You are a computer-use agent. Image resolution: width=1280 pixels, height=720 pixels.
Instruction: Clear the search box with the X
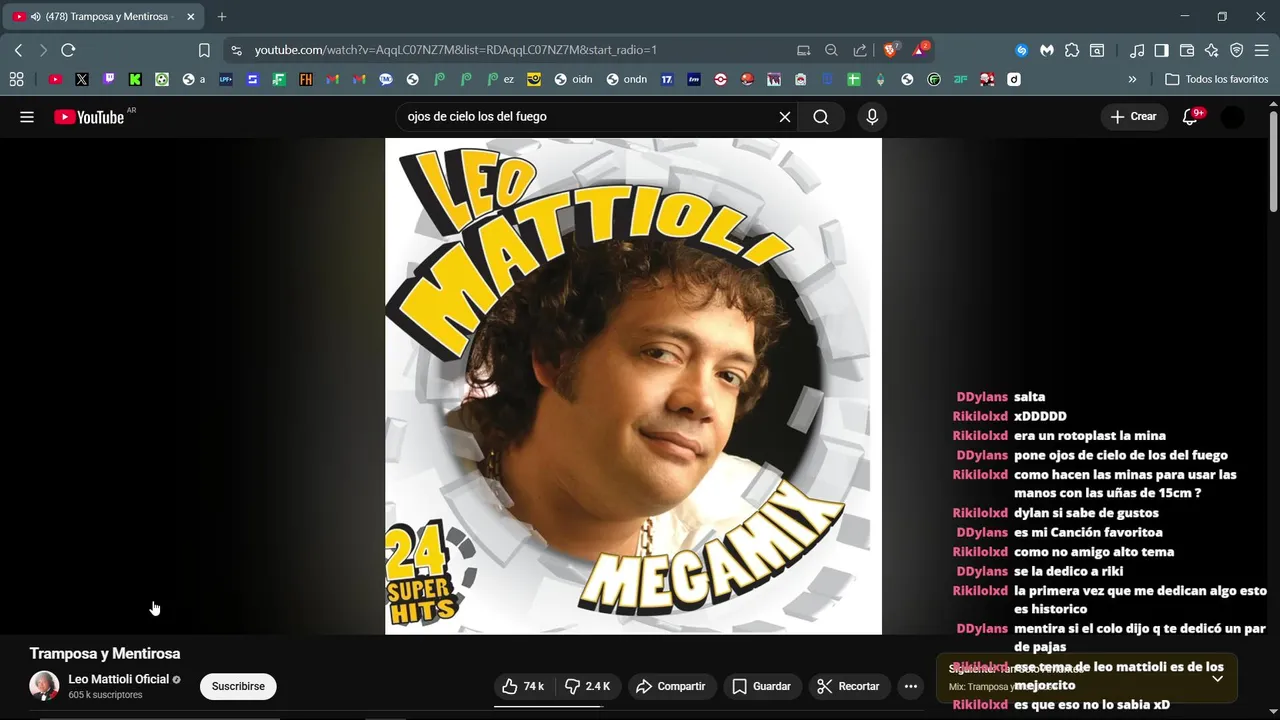pos(785,117)
